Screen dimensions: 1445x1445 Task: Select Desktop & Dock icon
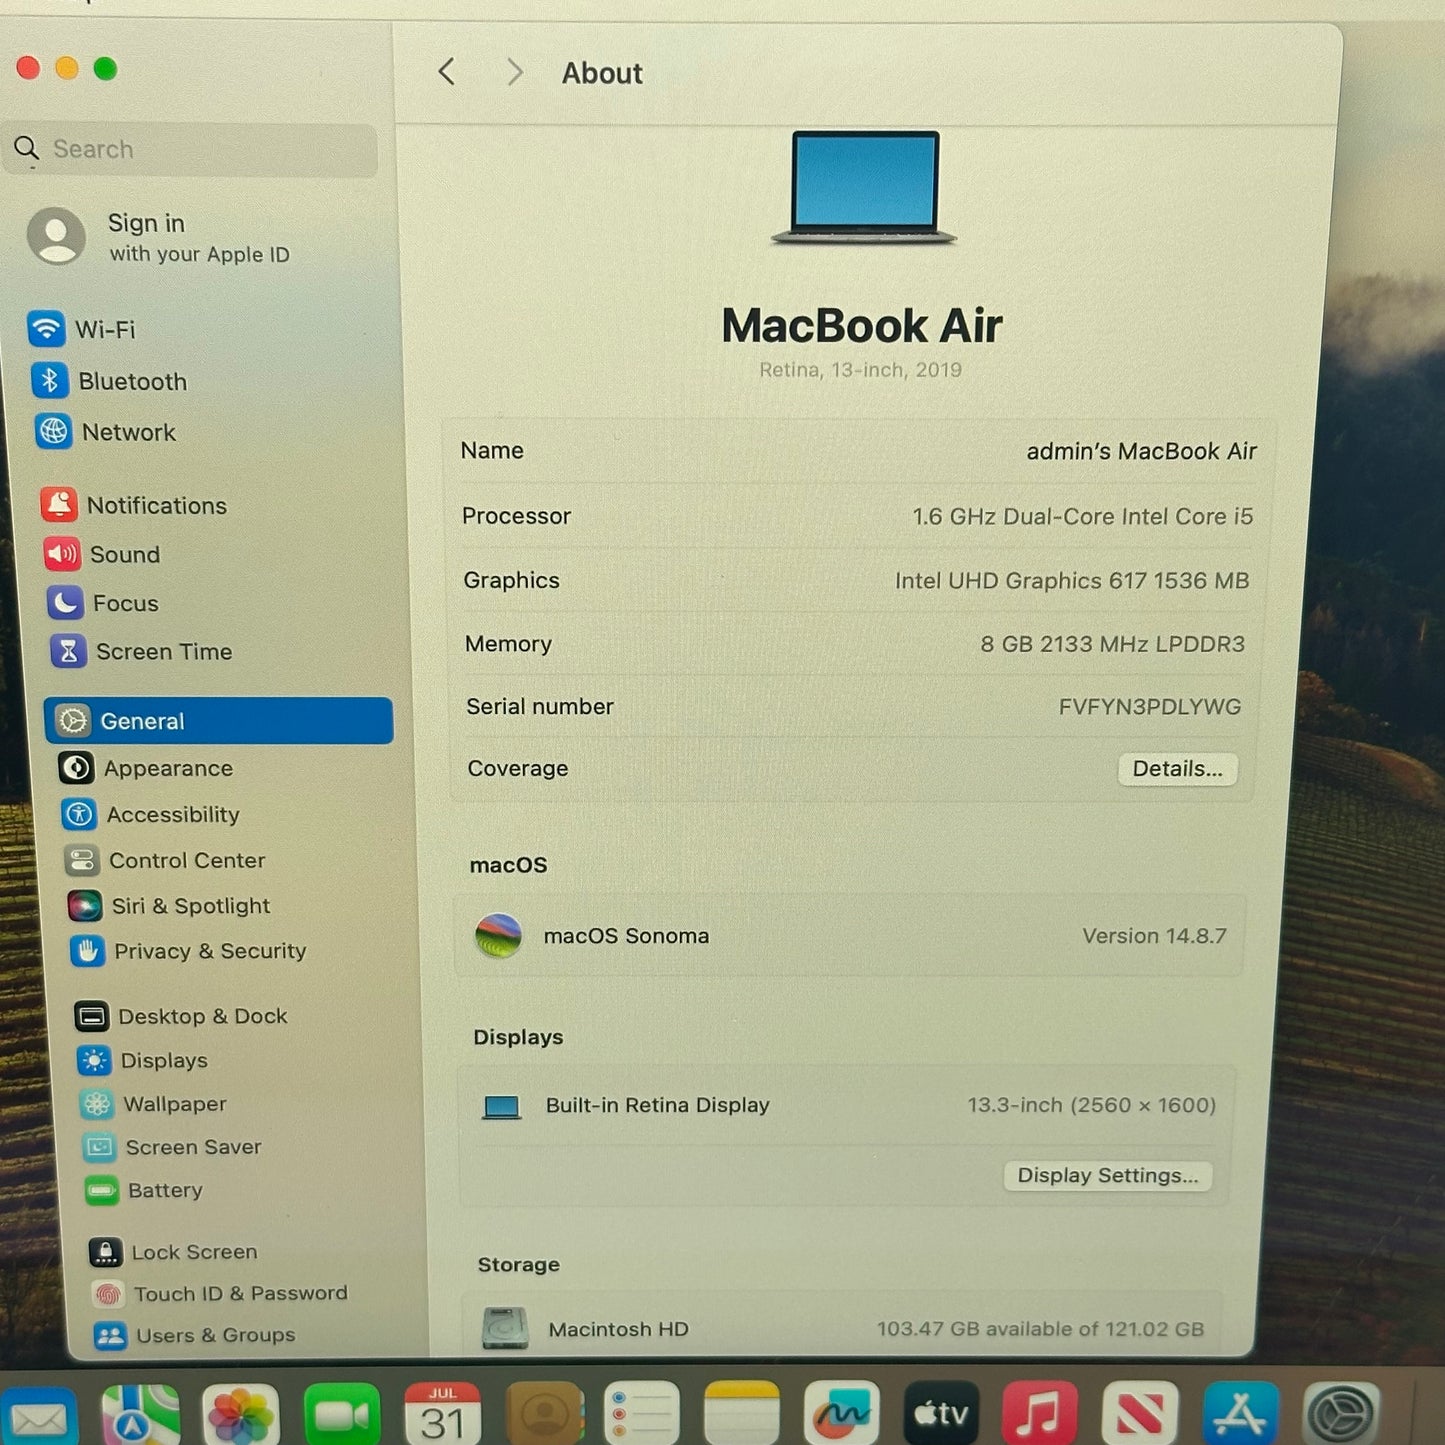coord(92,1016)
